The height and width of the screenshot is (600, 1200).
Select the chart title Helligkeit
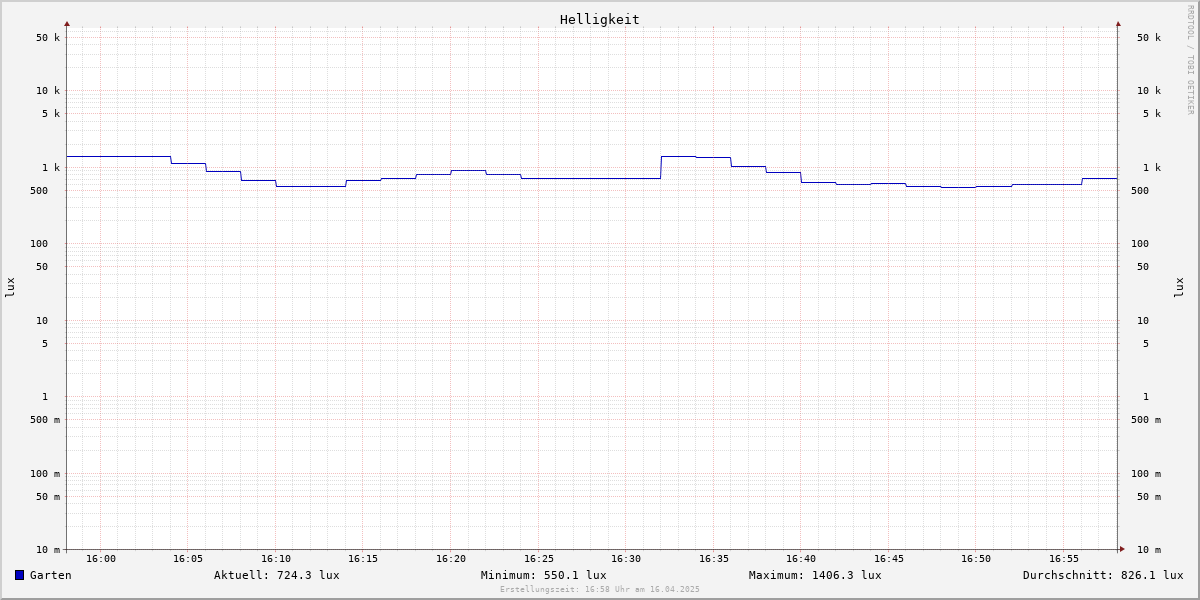[x=600, y=19]
